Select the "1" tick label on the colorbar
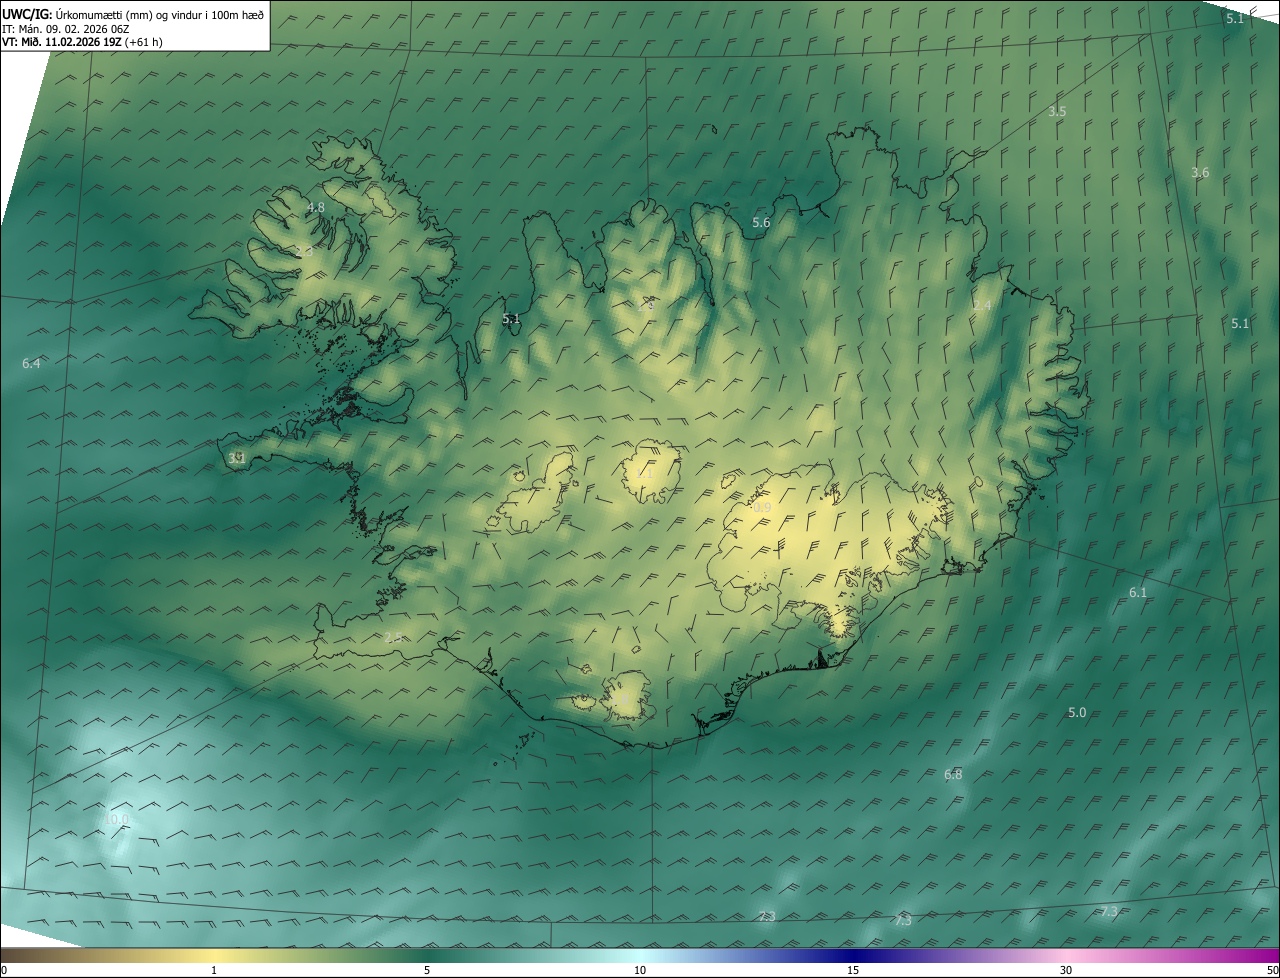1280x978 pixels. [x=214, y=970]
